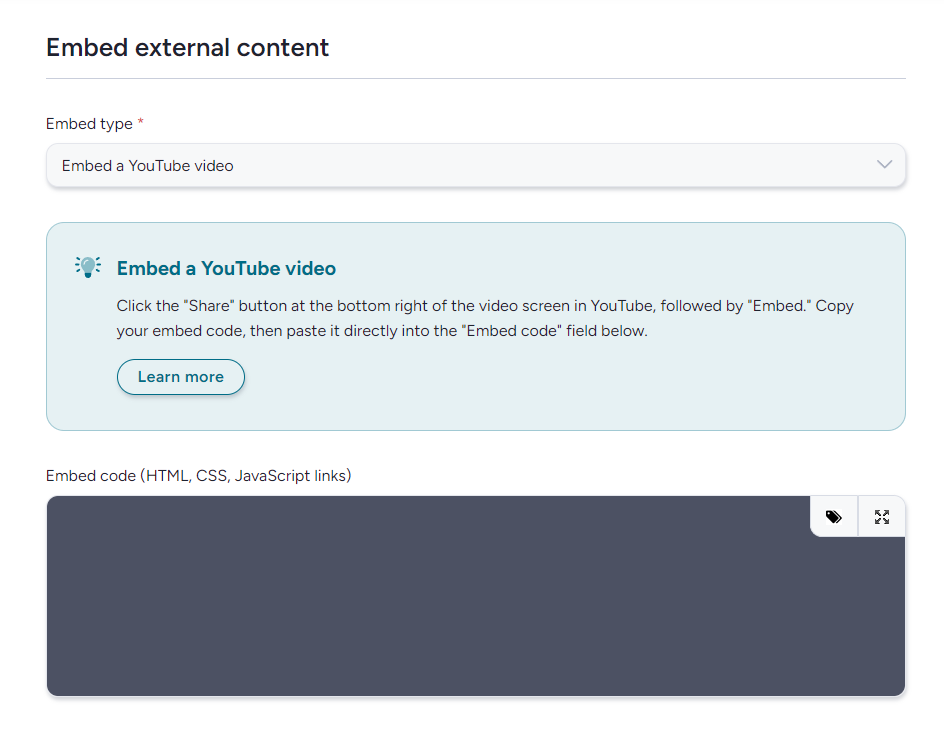Click the word "YouTube" in tip instructions
The image size is (944, 738).
point(622,306)
